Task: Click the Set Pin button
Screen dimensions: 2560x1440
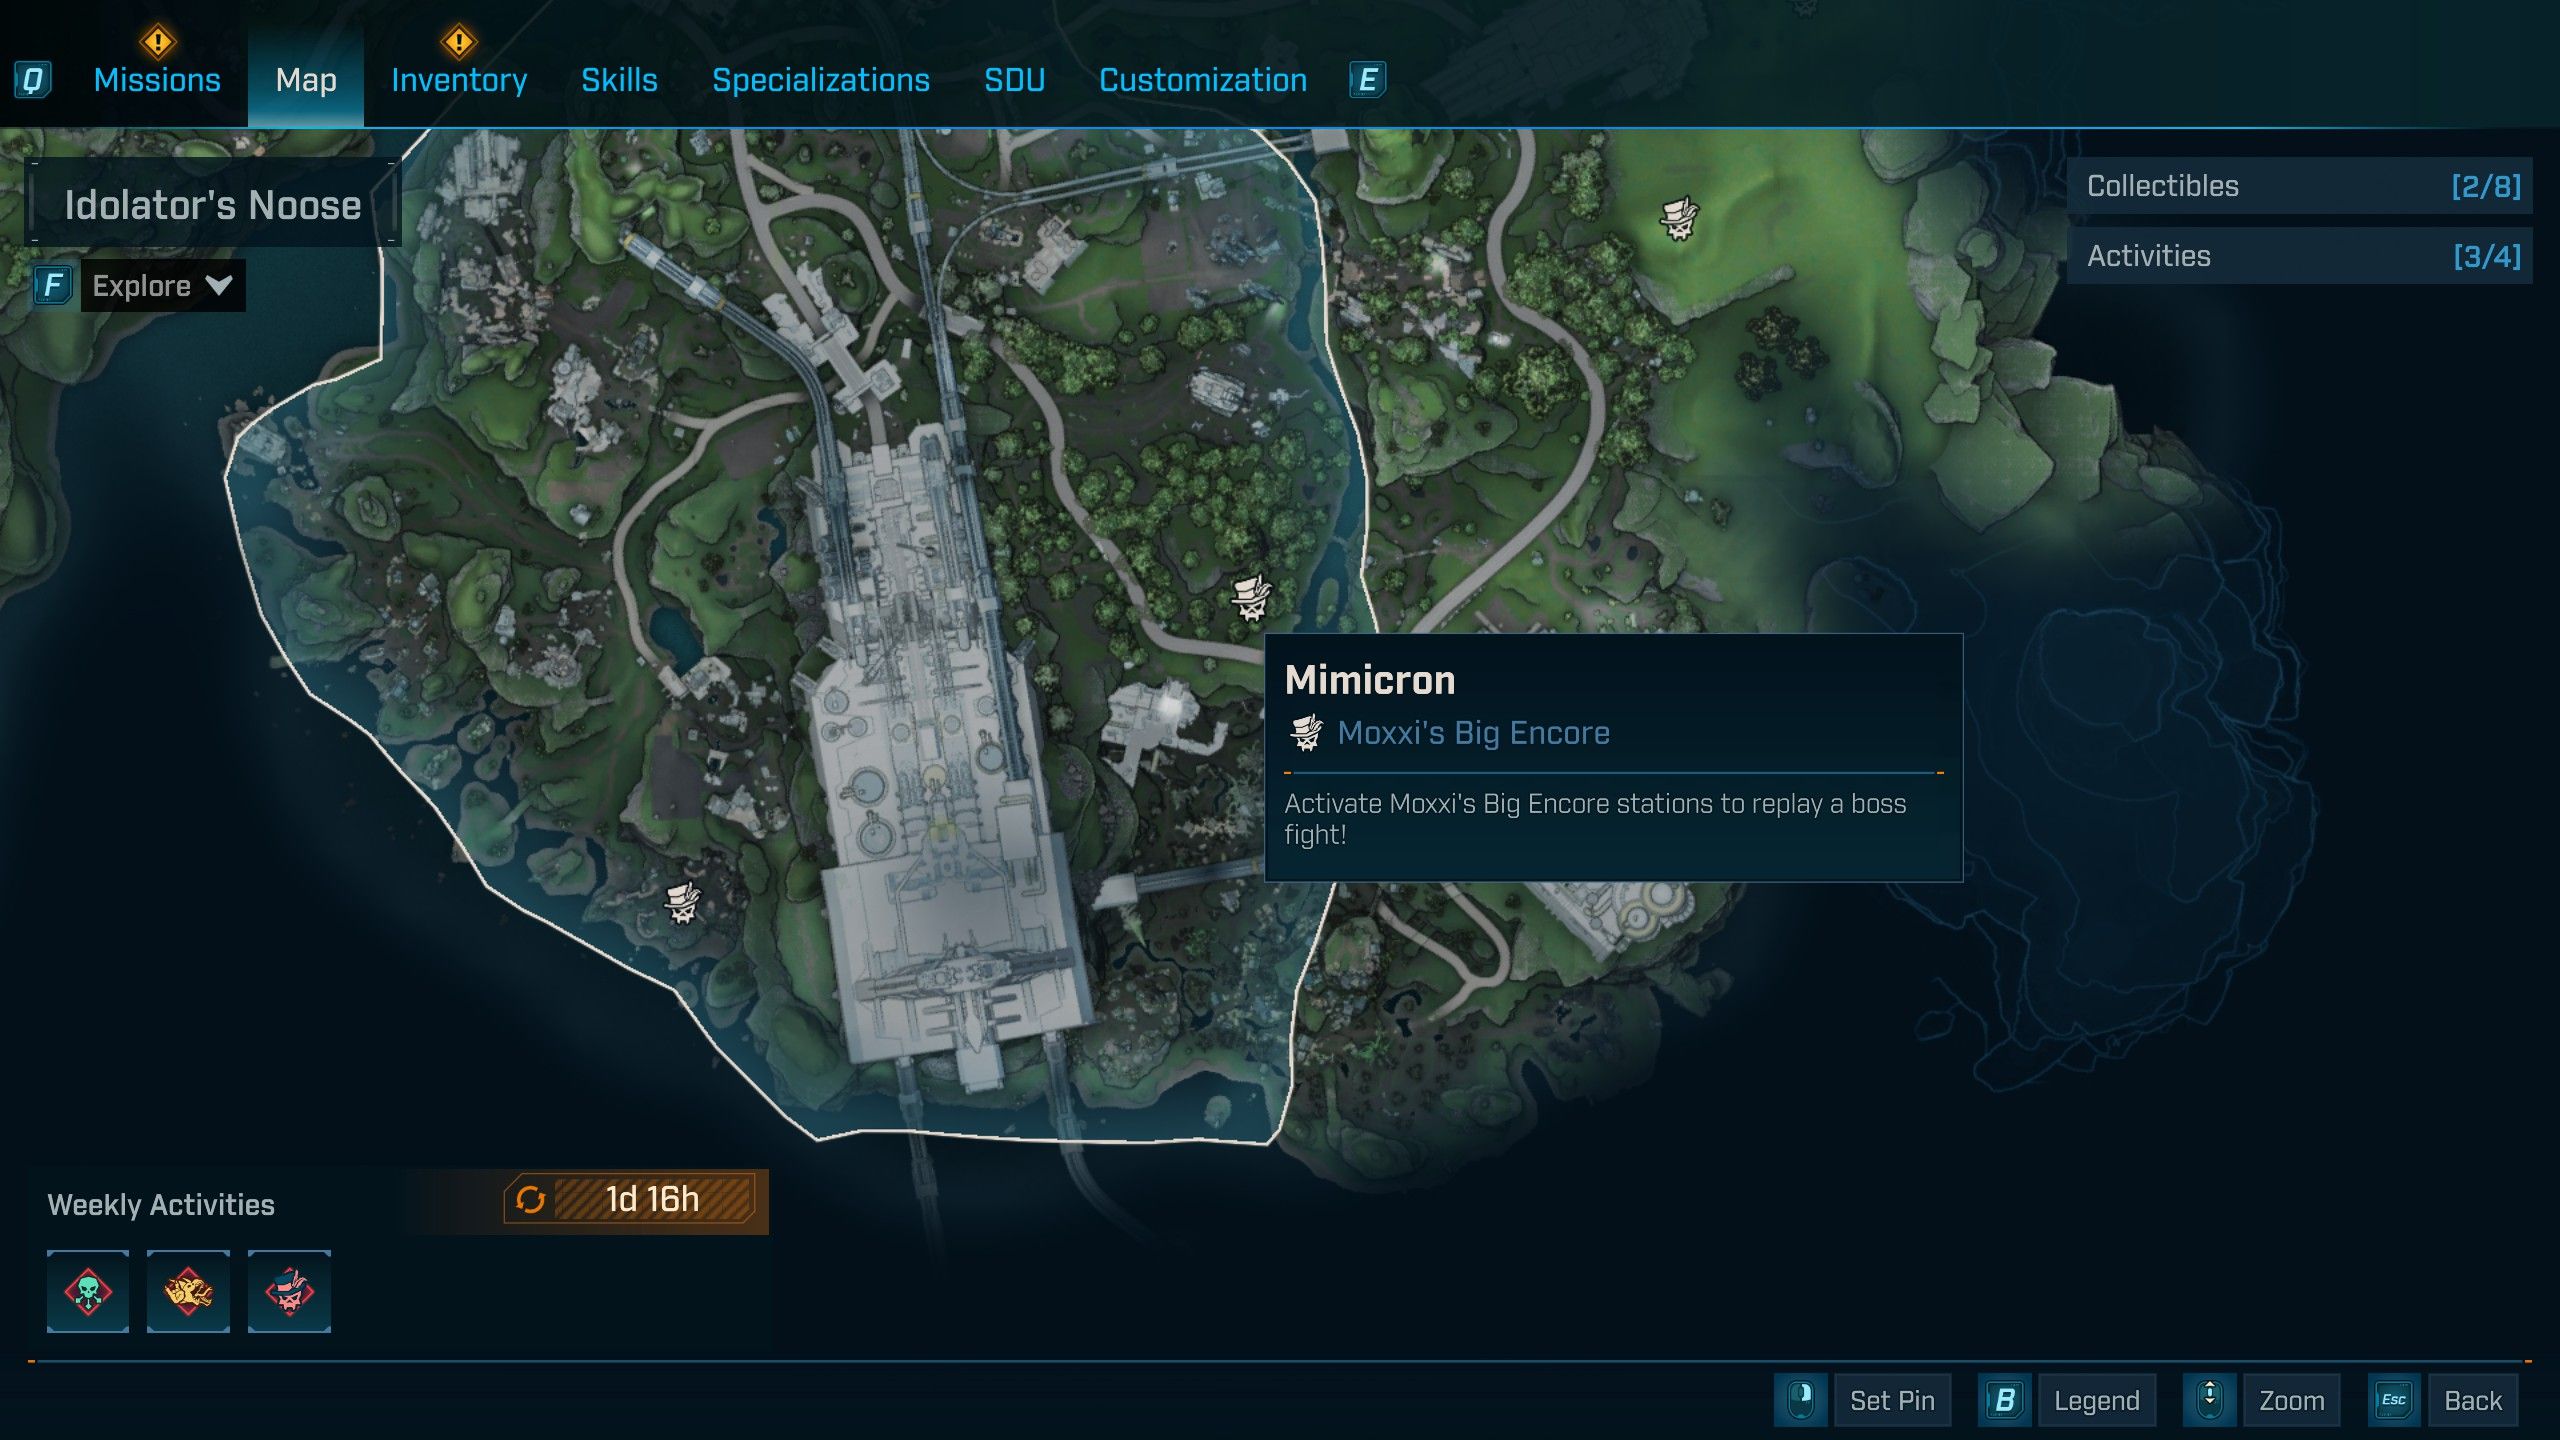Action: pyautogui.click(x=1891, y=1400)
